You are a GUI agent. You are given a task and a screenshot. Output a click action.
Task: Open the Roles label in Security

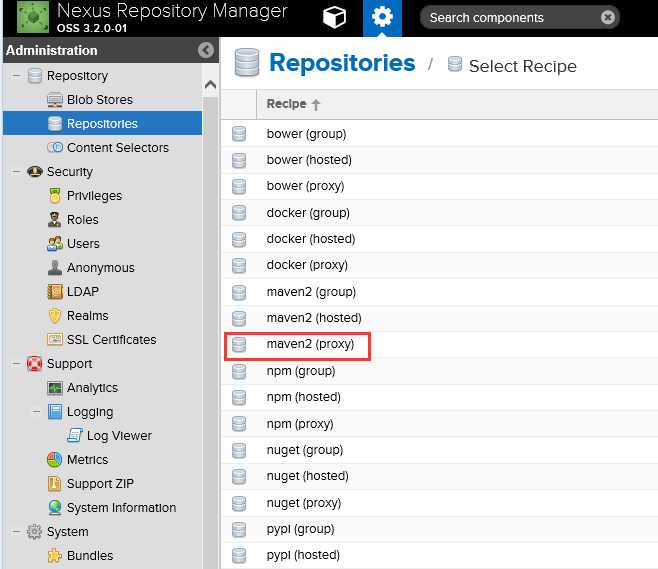pos(83,219)
